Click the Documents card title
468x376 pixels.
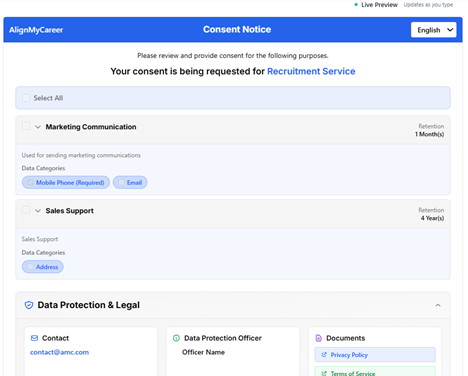tap(345, 338)
